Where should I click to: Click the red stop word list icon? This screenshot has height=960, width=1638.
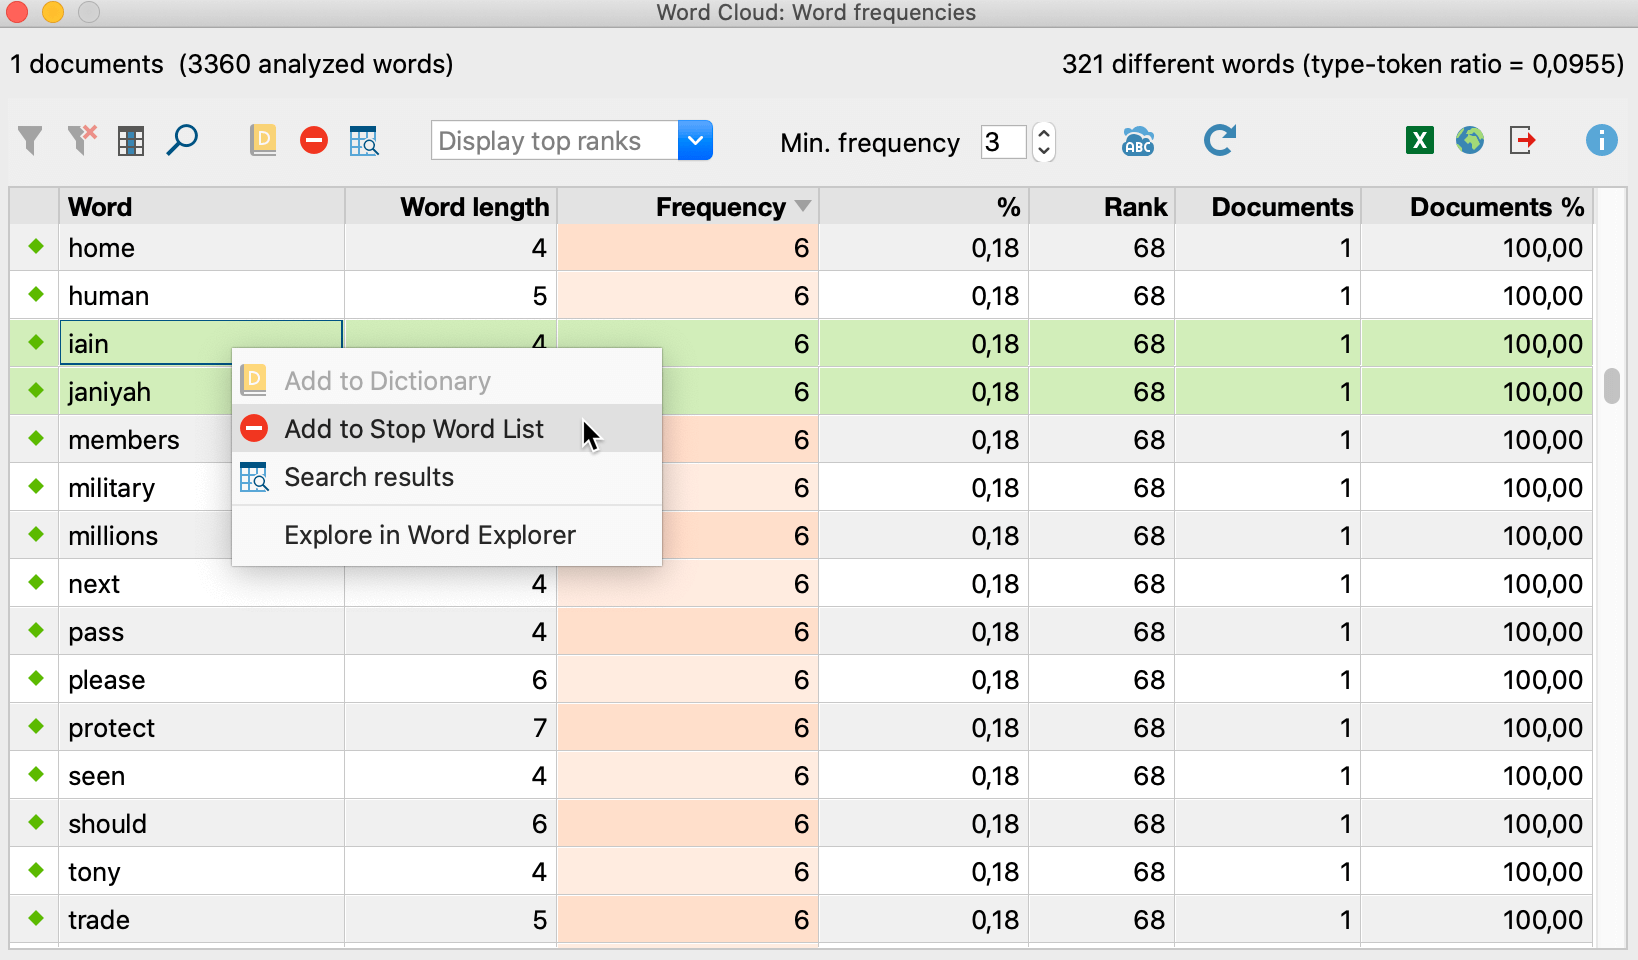[313, 141]
